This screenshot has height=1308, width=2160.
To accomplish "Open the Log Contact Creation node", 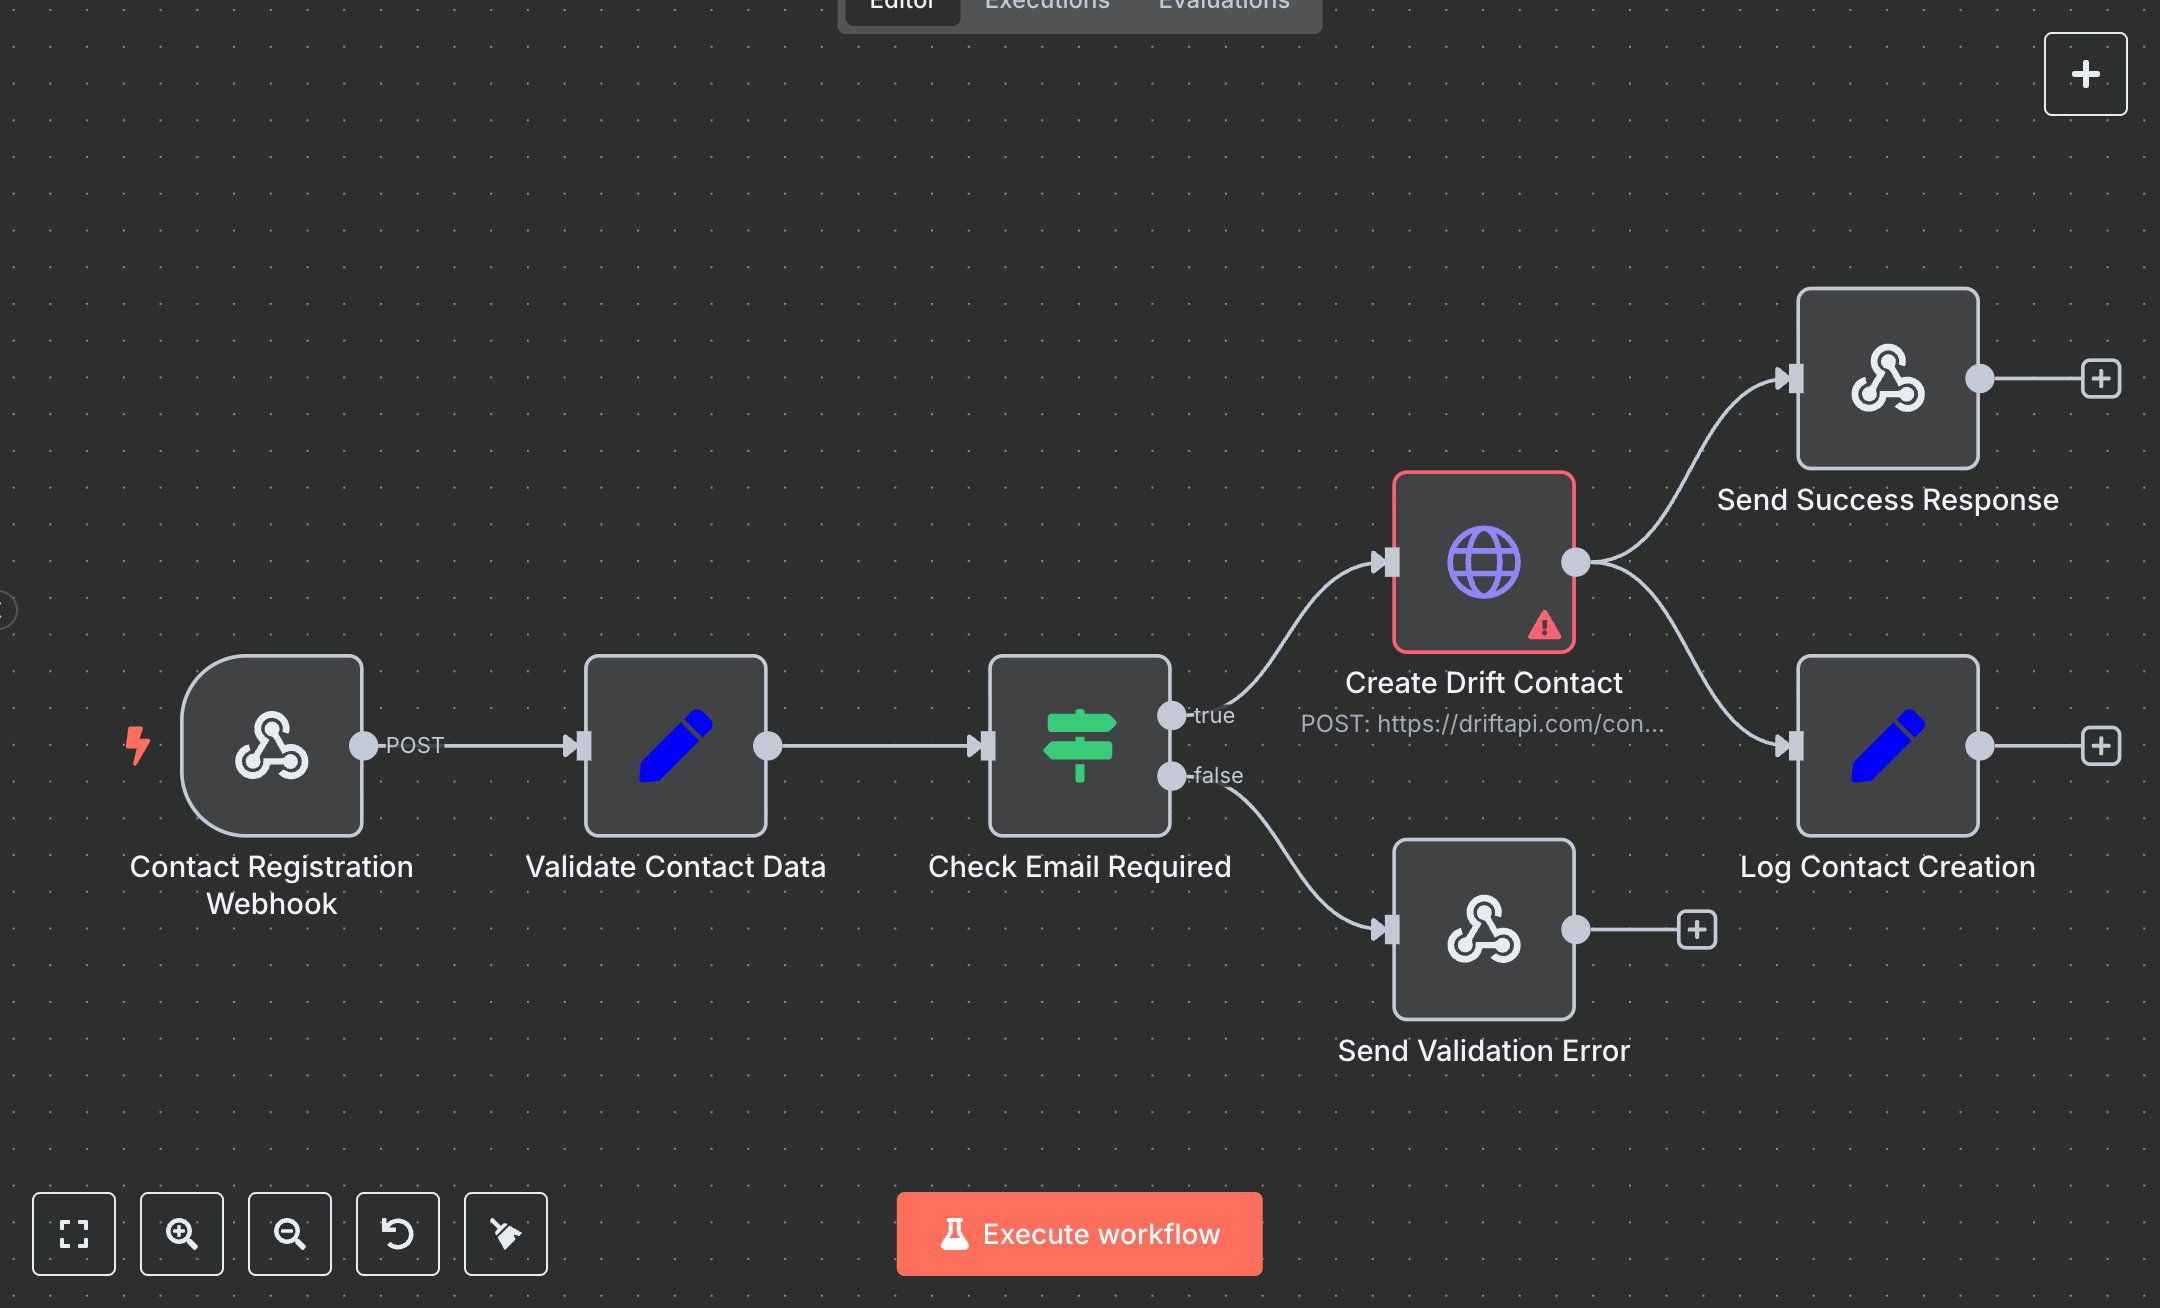I will (x=1886, y=745).
